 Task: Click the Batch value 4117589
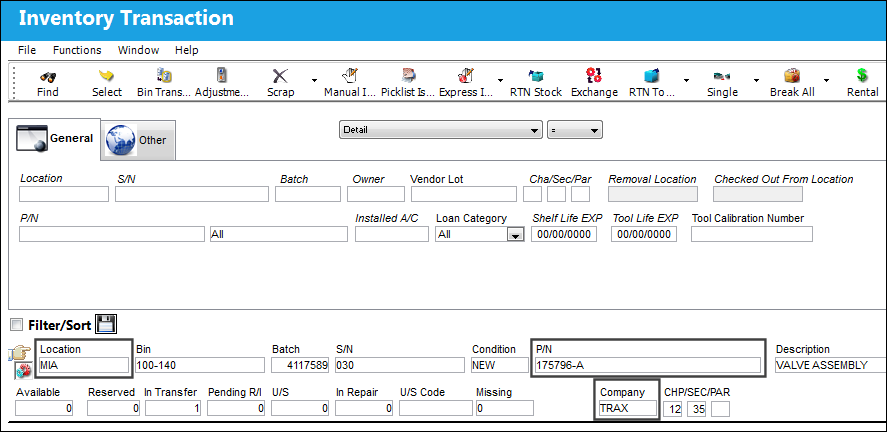point(300,365)
